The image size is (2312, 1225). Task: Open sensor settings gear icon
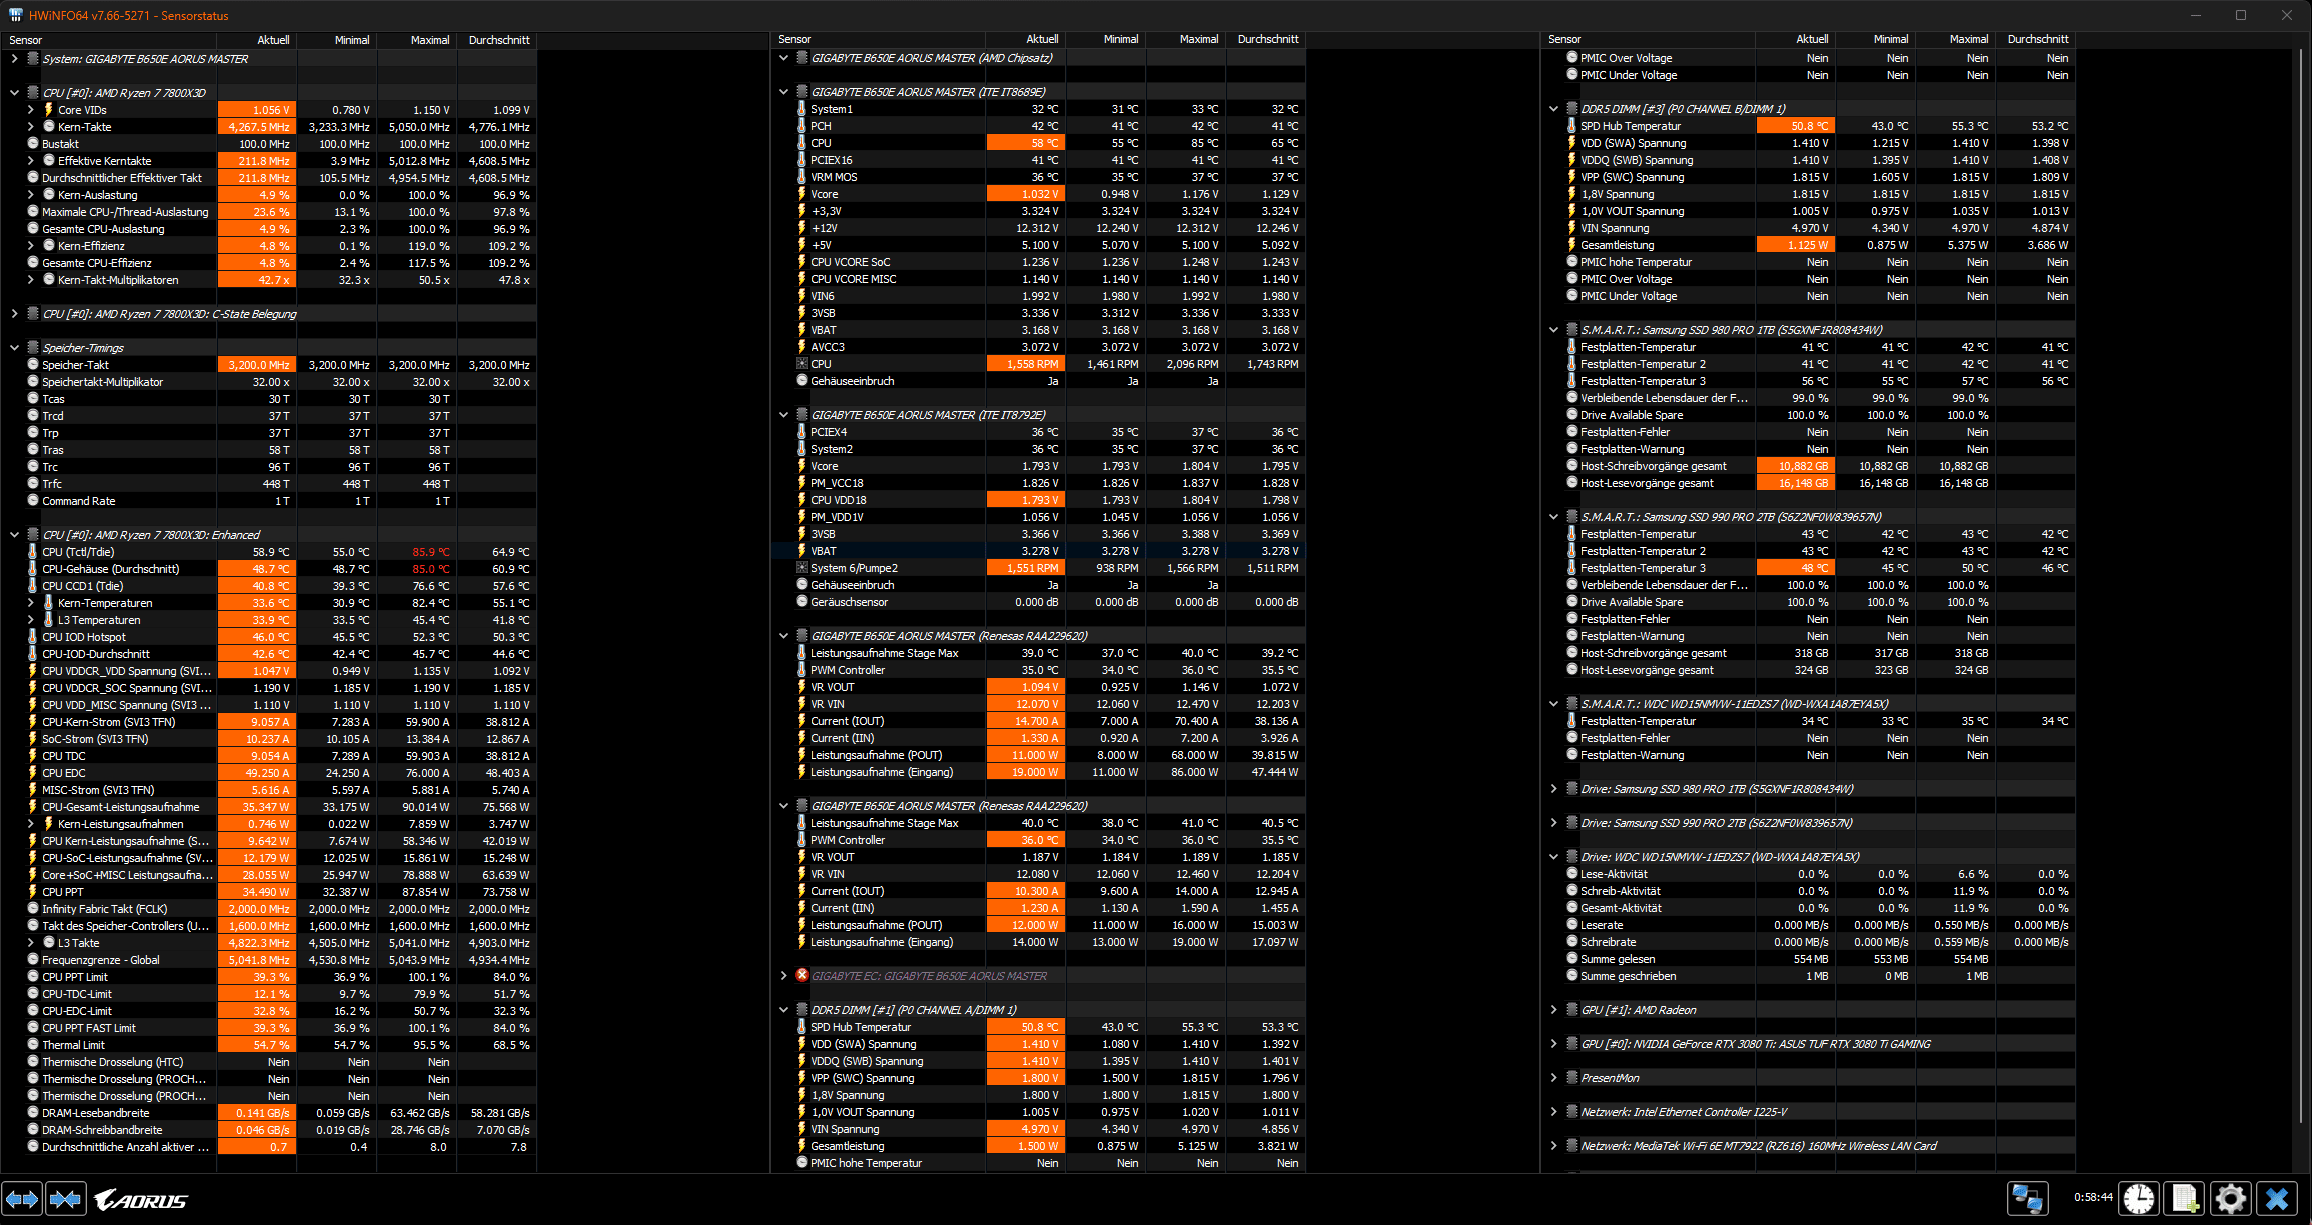coord(2231,1198)
